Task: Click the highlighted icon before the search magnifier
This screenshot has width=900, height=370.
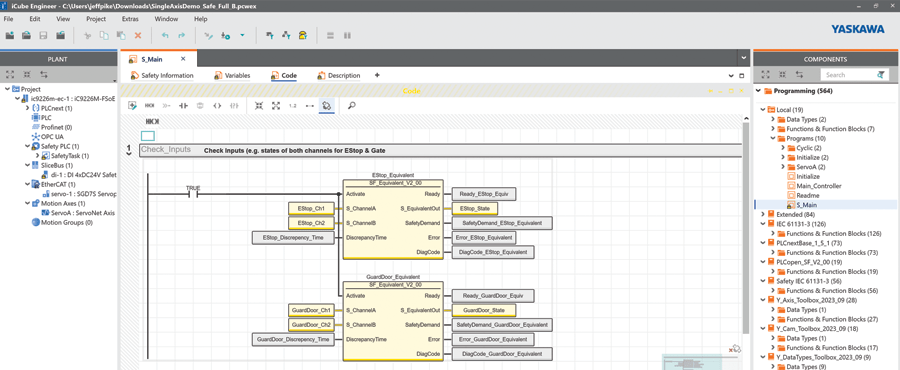Action: pos(327,106)
